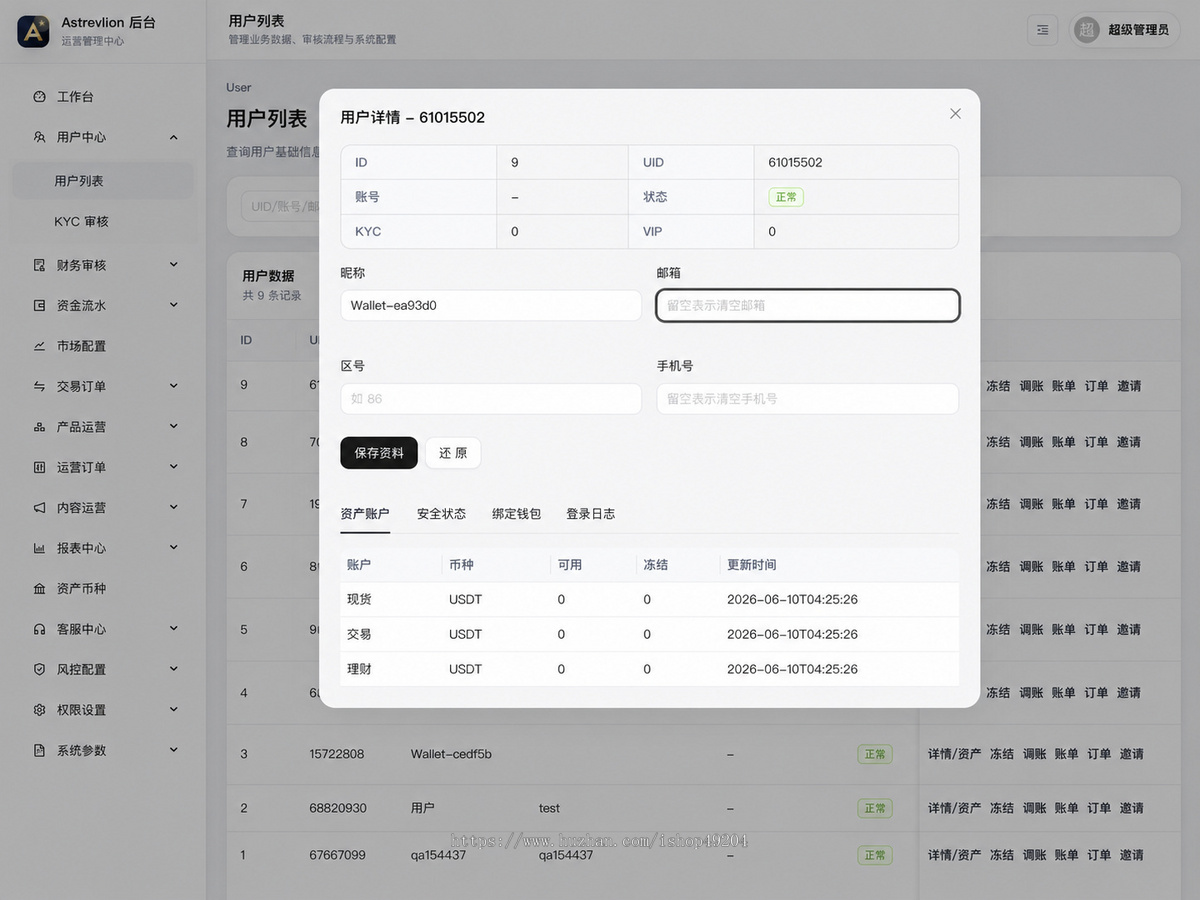Open KYC 审核 in the sidebar
Viewport: 1200px width, 900px height.
coord(102,221)
